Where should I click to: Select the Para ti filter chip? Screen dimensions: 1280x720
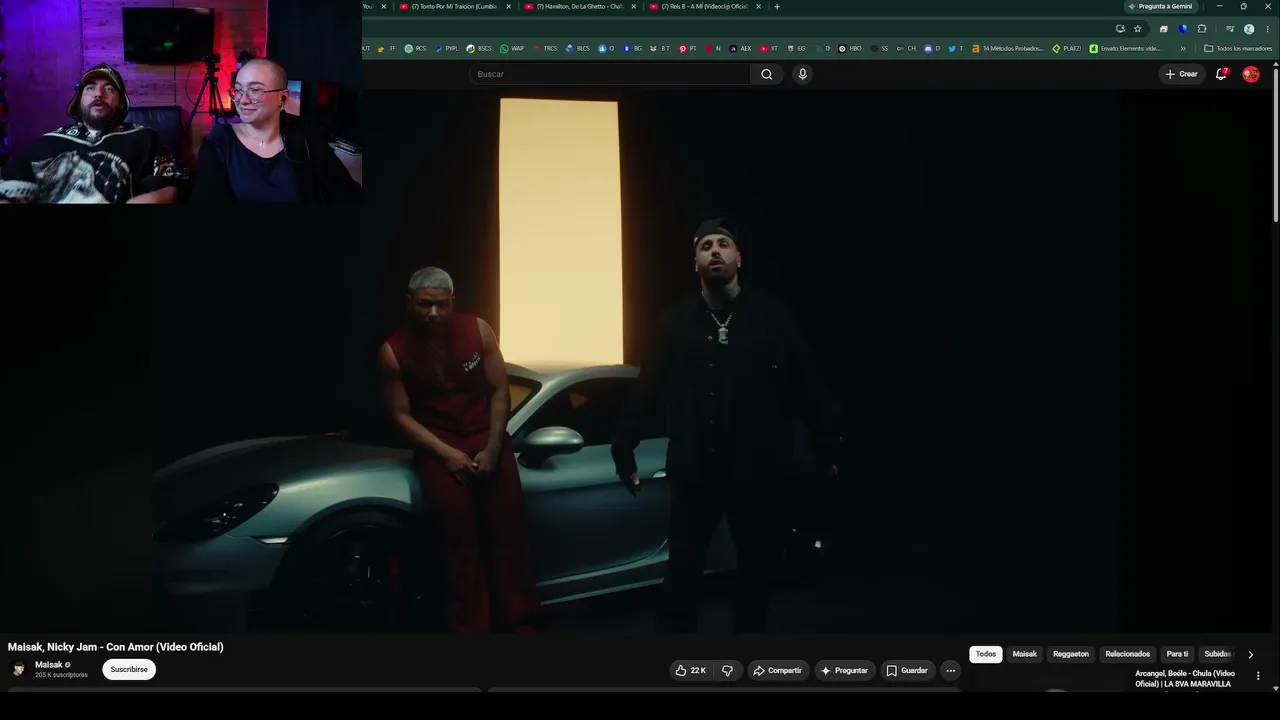pos(1177,654)
